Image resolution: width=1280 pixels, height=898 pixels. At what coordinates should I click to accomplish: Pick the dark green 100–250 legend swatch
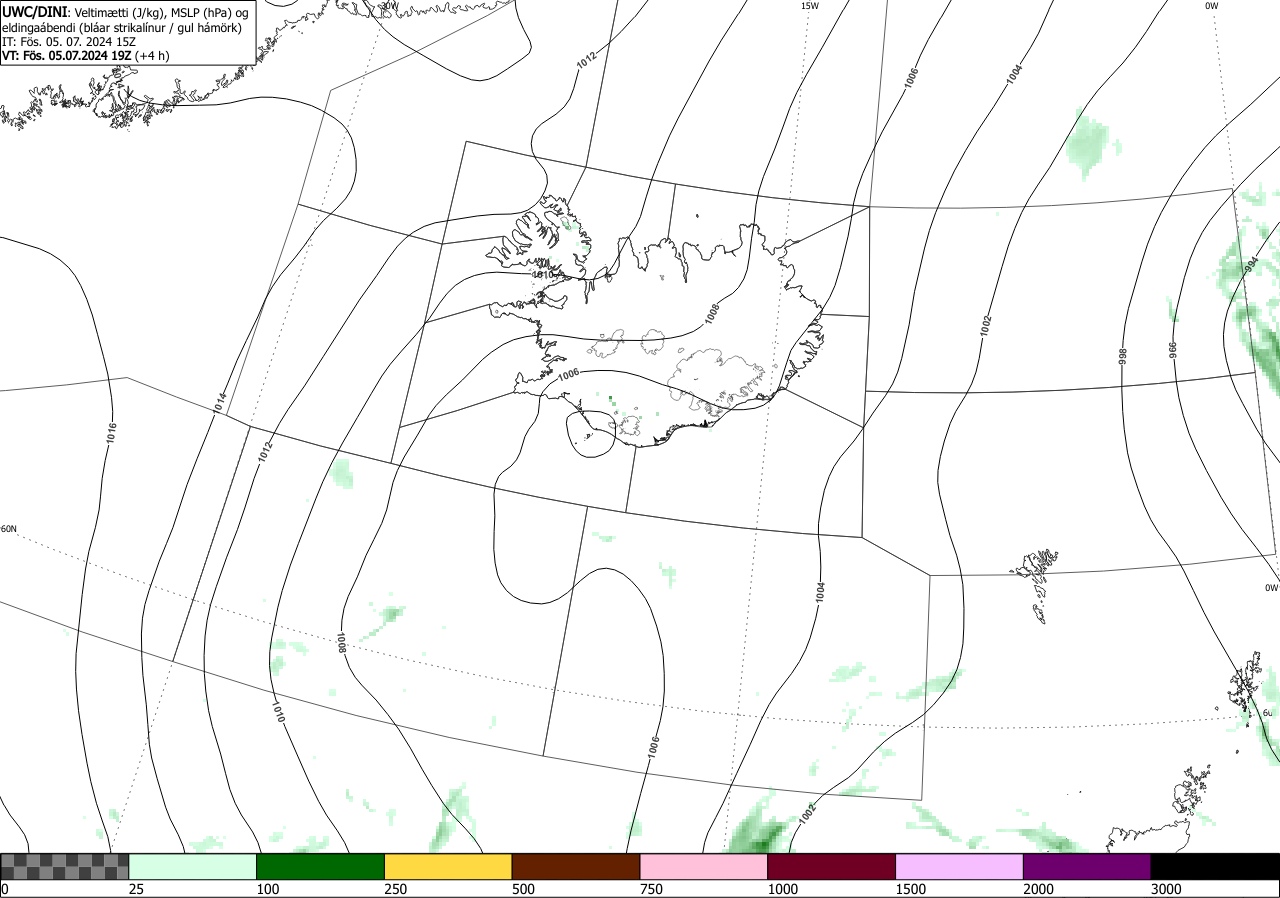click(x=321, y=866)
